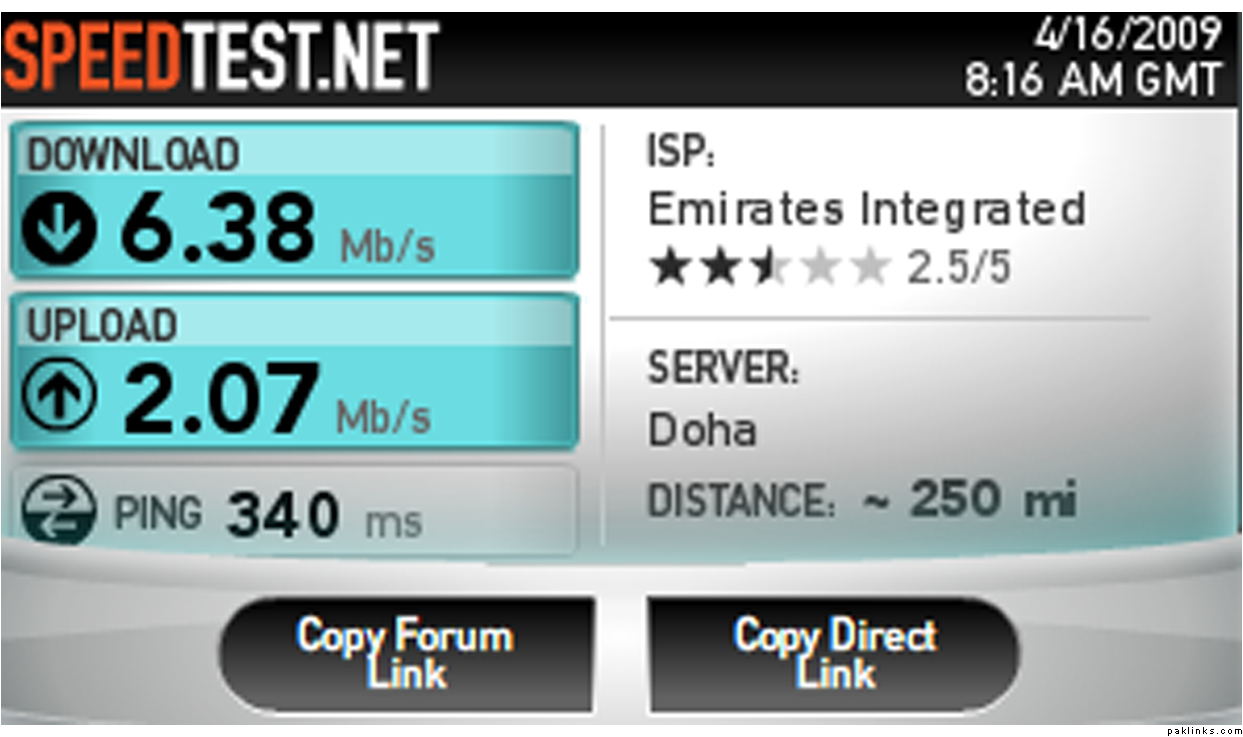Click the Copy Forum Link button
Screen dimensions: 1243x737
(x=405, y=654)
